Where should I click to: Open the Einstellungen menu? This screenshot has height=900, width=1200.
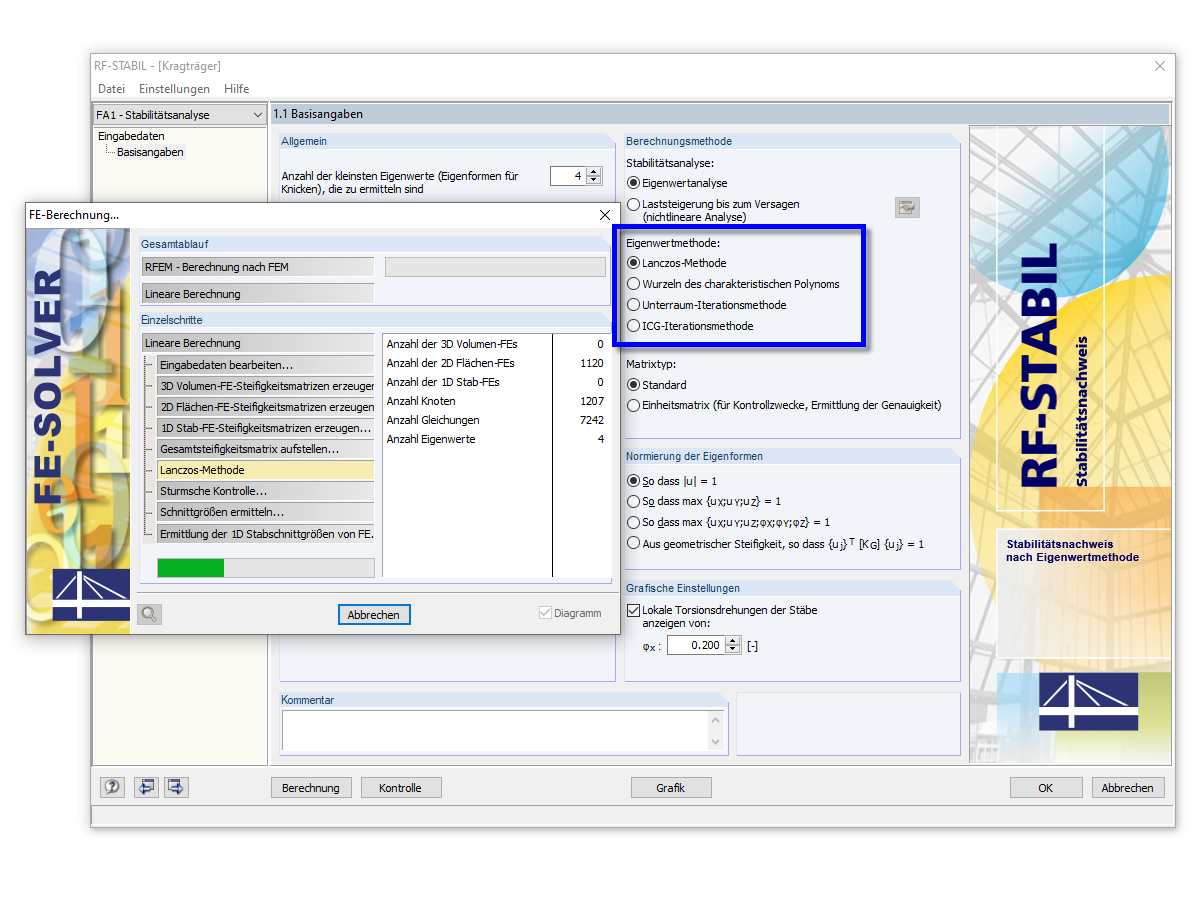click(x=174, y=89)
